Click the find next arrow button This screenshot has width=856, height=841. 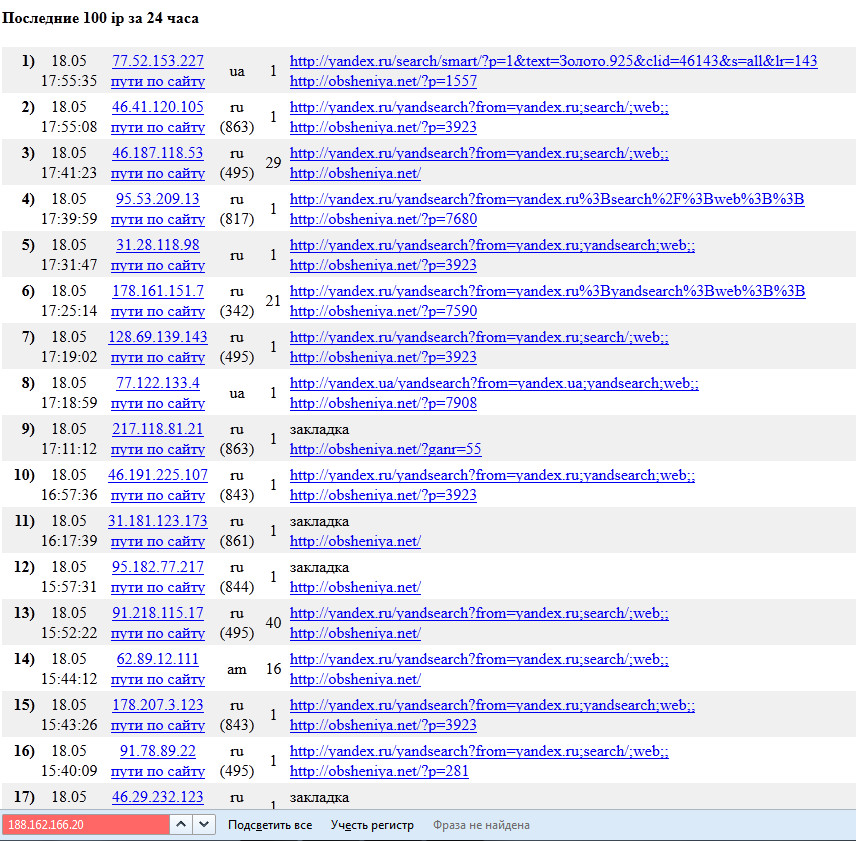coord(204,824)
